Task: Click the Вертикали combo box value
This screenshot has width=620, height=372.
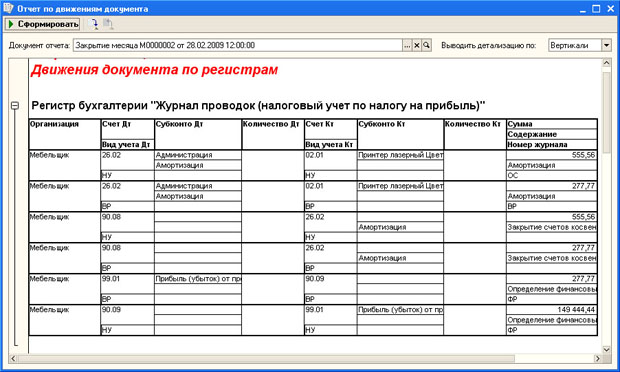Action: 575,45
